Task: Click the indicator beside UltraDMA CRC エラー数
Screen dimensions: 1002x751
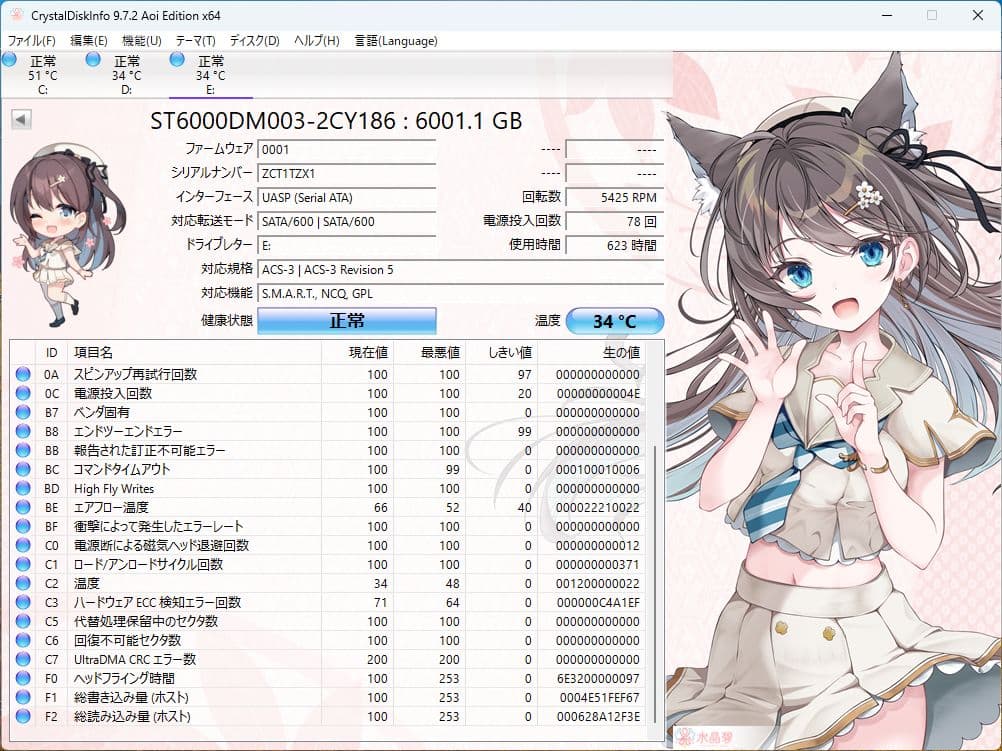Action: click(22, 659)
